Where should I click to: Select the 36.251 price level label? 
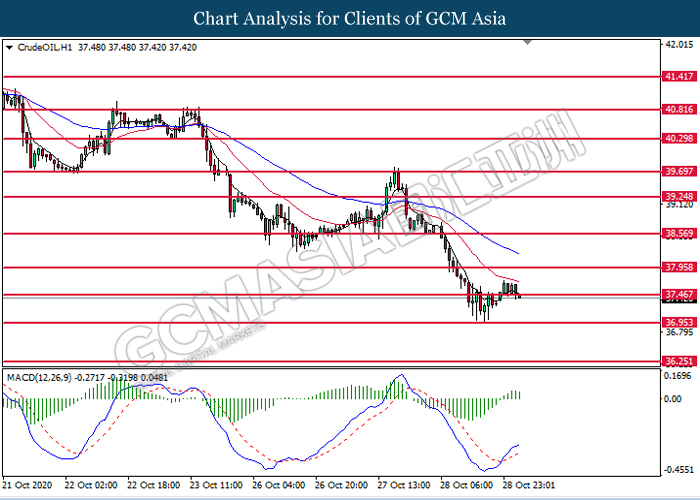(679, 361)
